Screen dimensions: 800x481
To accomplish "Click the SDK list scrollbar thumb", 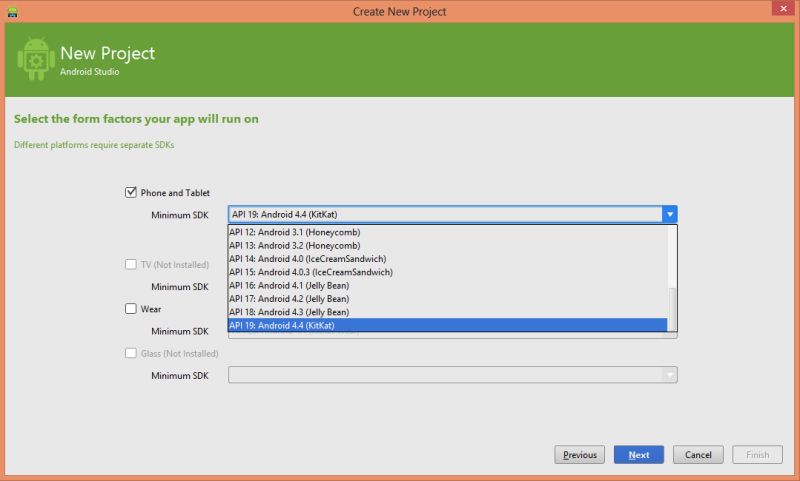I will pyautogui.click(x=672, y=309).
